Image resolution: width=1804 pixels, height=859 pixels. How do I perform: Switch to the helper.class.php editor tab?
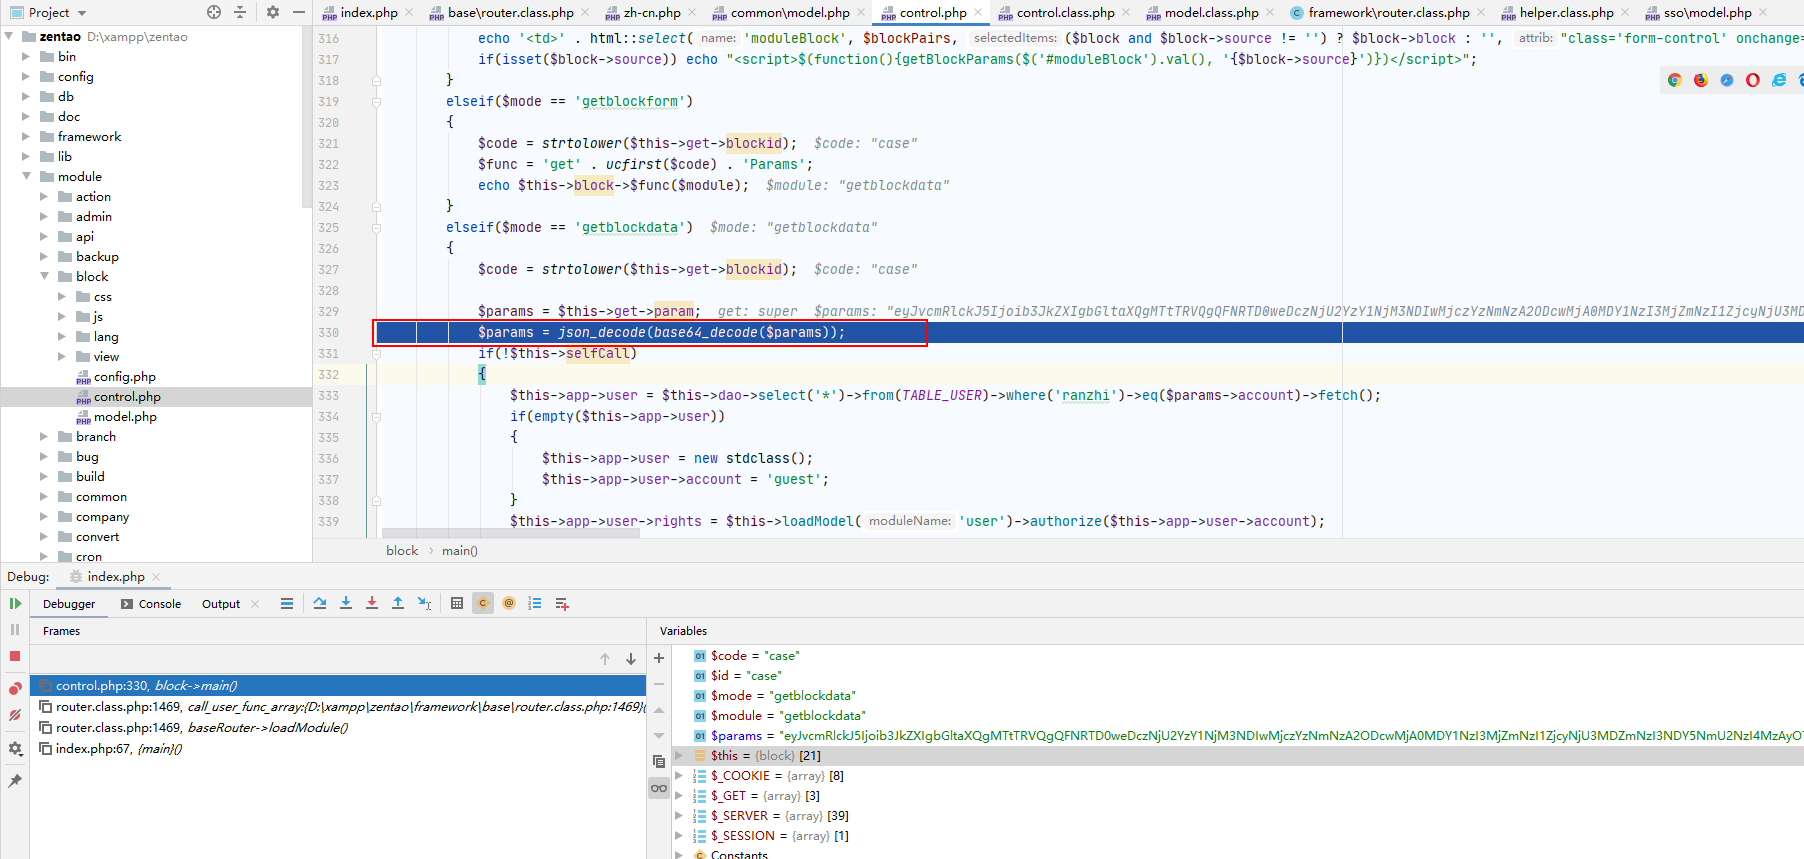pyautogui.click(x=1566, y=13)
